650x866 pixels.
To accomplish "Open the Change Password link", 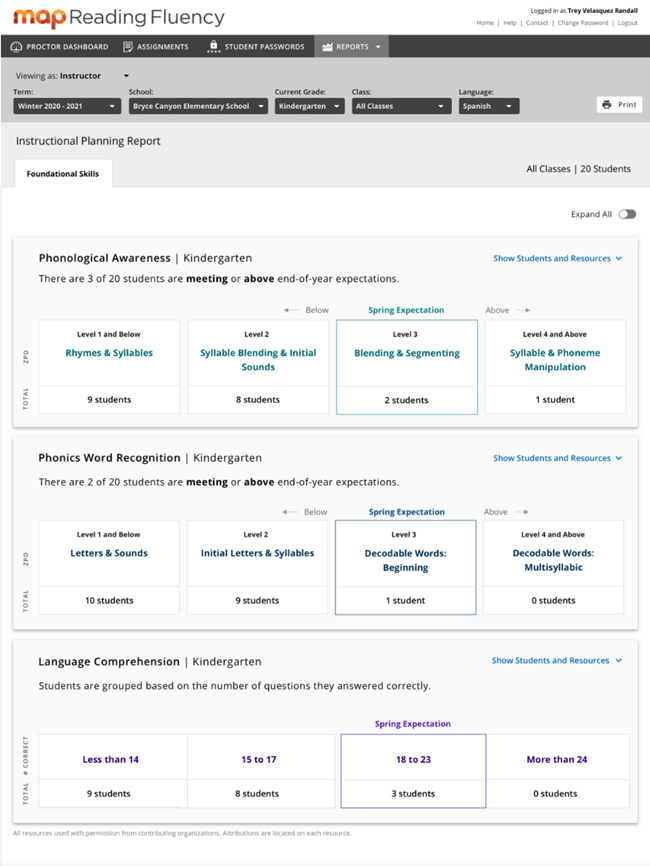I will tap(582, 22).
